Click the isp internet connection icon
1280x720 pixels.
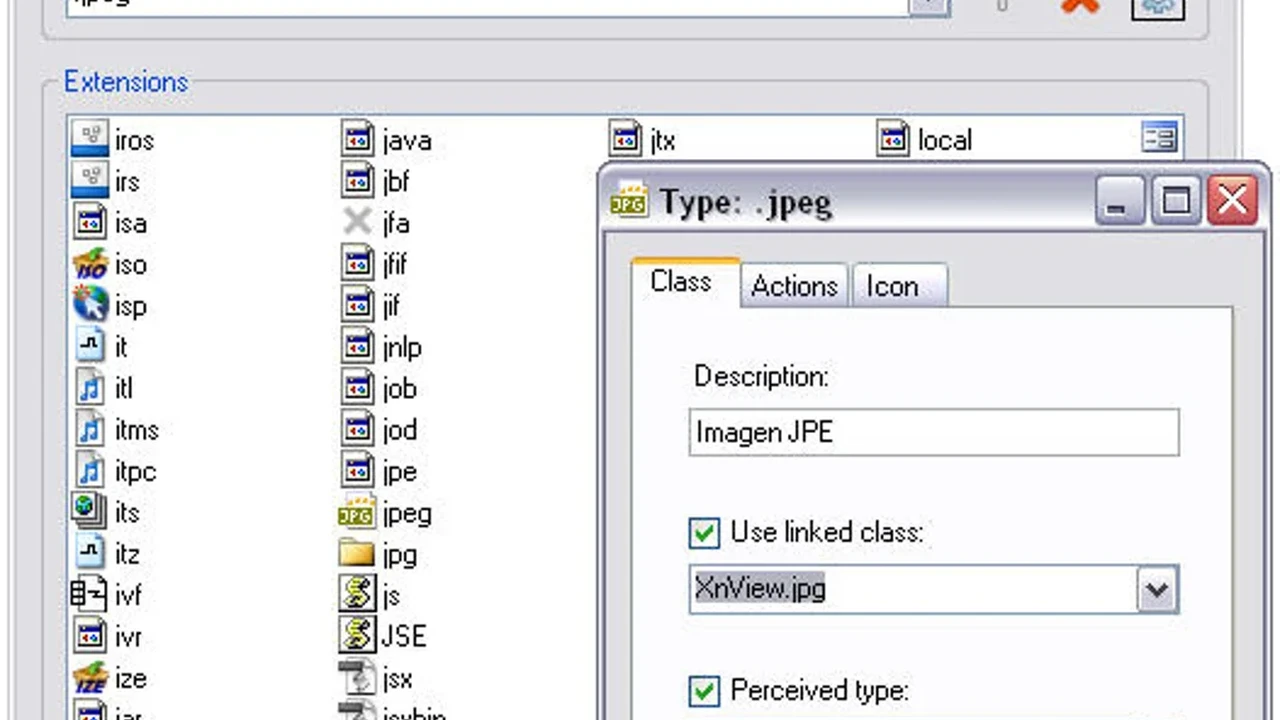click(90, 305)
